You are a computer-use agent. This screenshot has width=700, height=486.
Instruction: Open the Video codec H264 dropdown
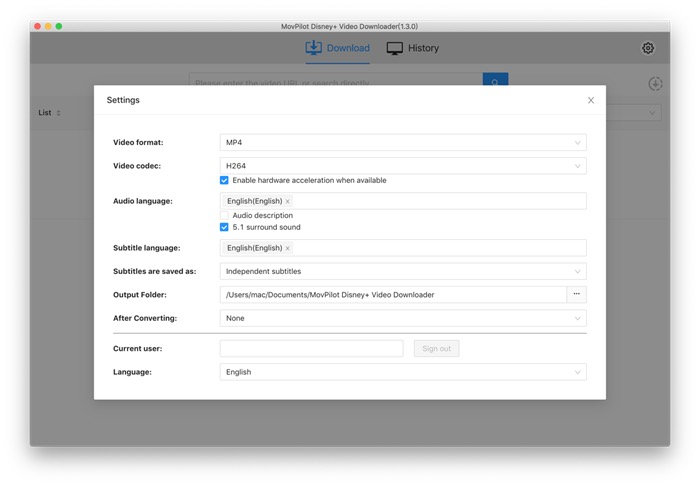[x=403, y=166]
